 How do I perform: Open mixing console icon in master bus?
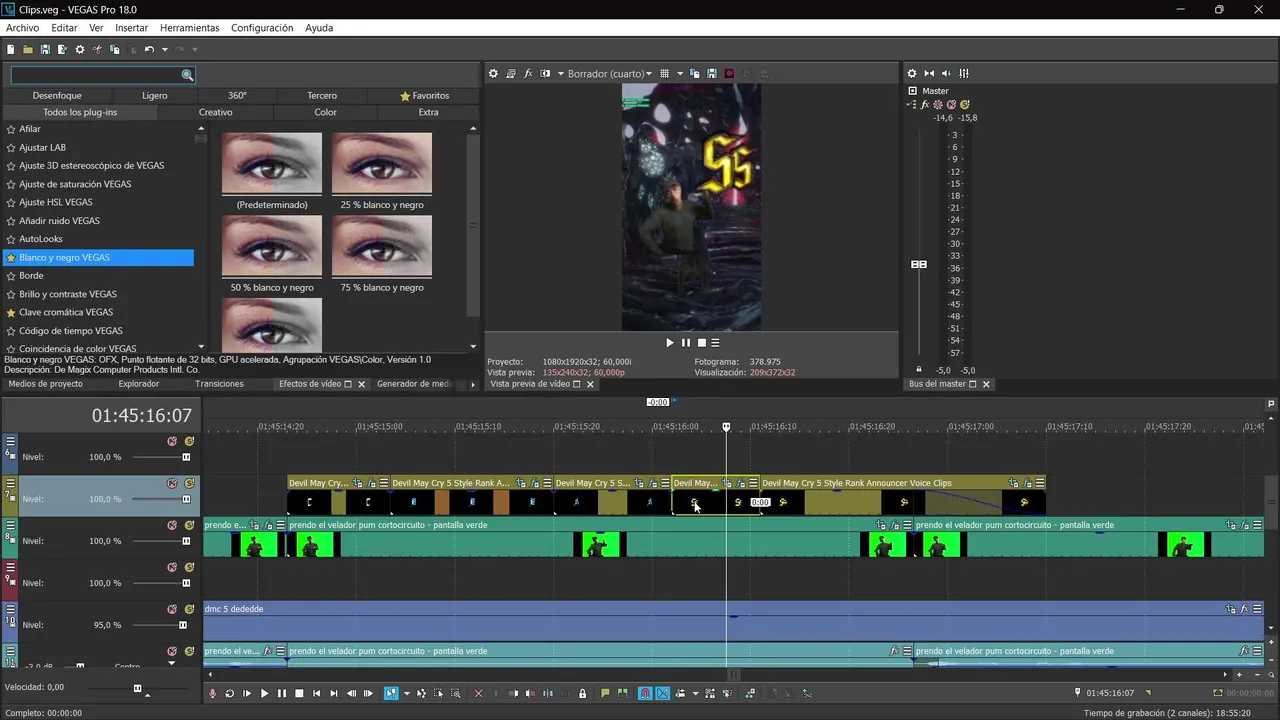click(964, 73)
